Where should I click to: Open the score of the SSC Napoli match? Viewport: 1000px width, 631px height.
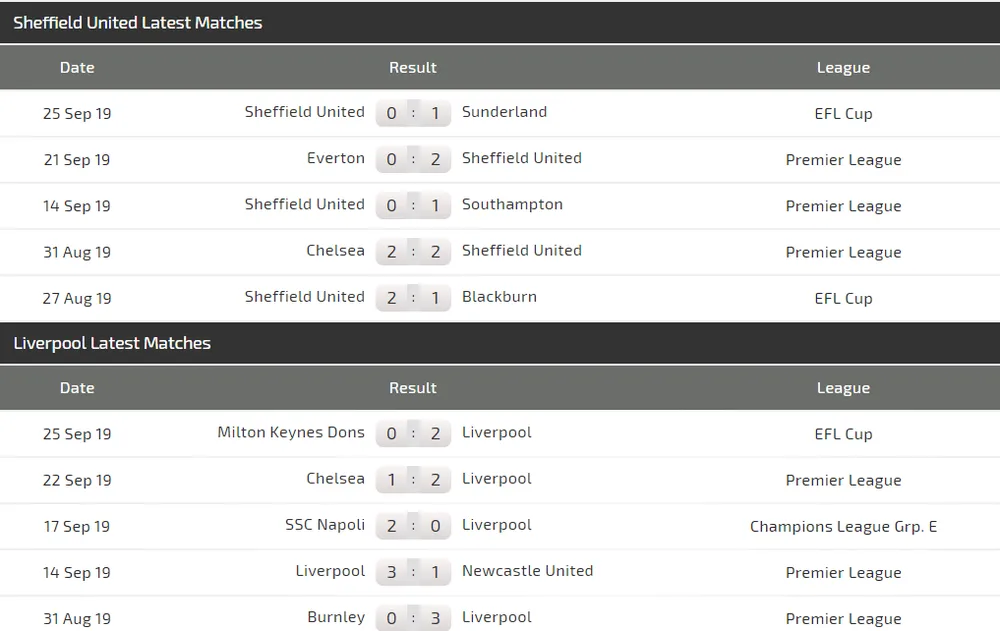point(413,526)
